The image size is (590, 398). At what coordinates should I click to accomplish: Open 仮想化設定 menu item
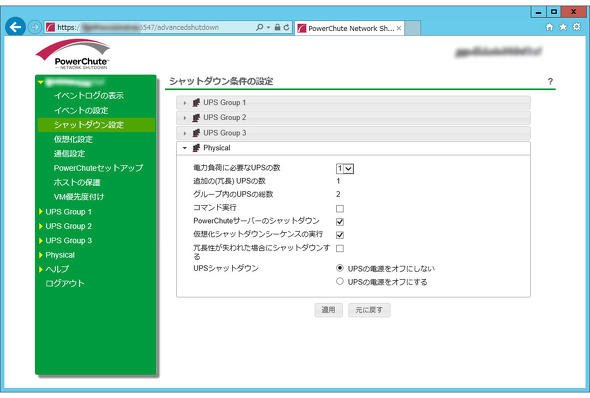tap(73, 139)
